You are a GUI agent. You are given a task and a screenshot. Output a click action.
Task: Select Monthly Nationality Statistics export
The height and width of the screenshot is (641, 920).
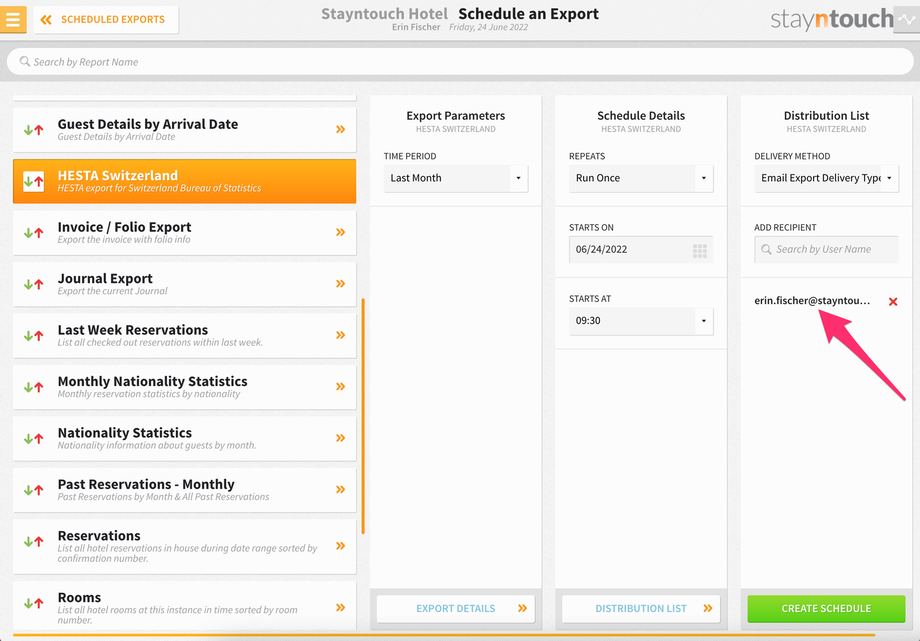click(x=184, y=387)
